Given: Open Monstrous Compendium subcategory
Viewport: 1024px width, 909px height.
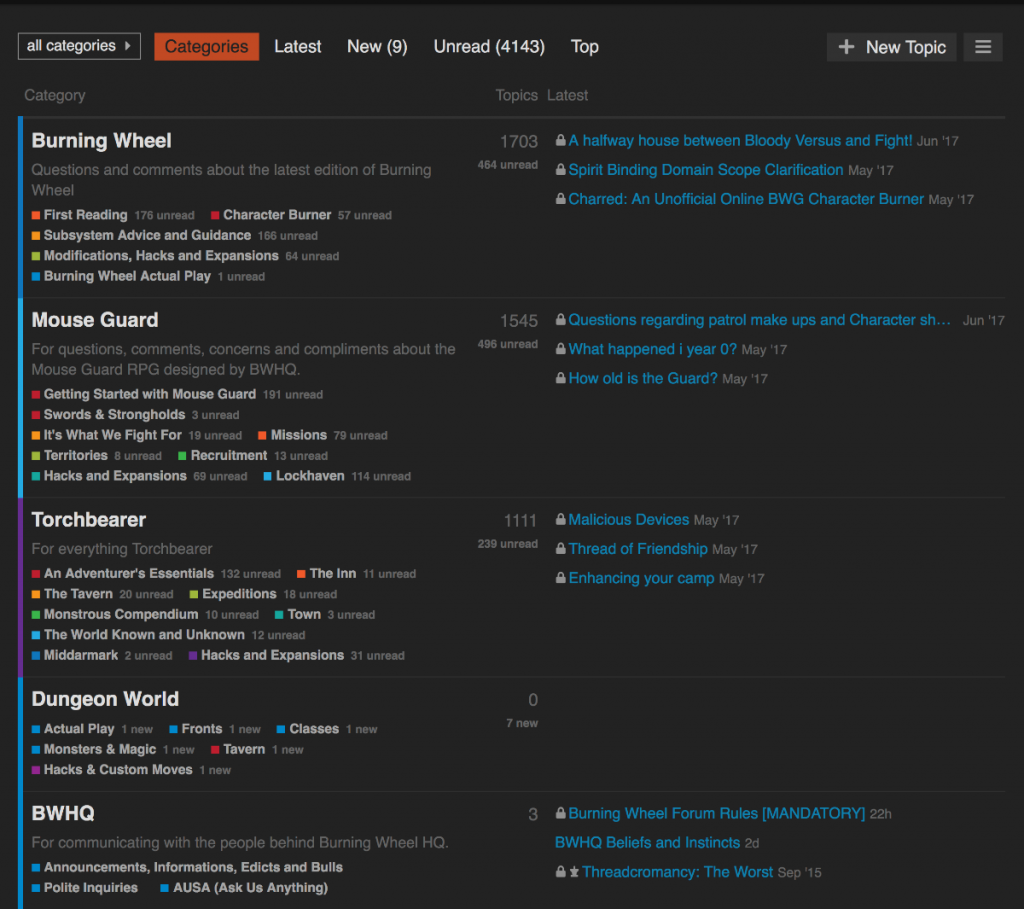Looking at the screenshot, I should pos(121,614).
